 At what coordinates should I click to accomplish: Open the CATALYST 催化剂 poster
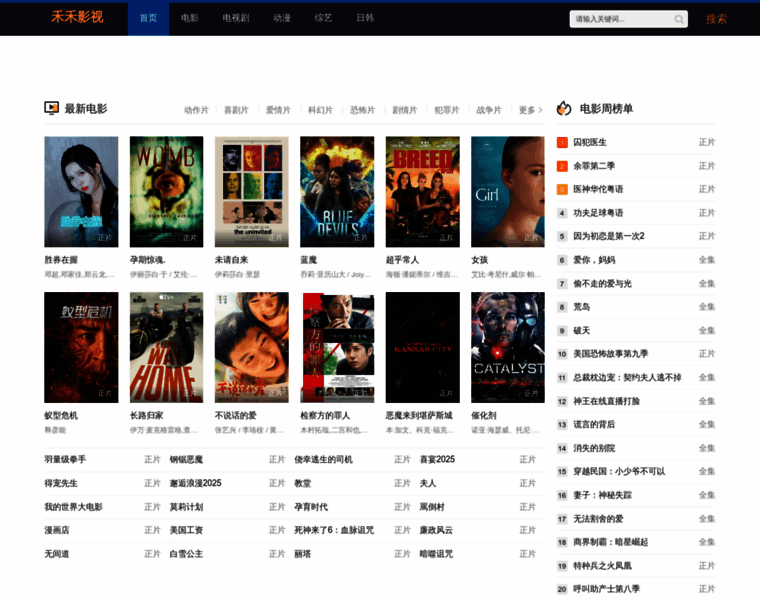(x=507, y=347)
